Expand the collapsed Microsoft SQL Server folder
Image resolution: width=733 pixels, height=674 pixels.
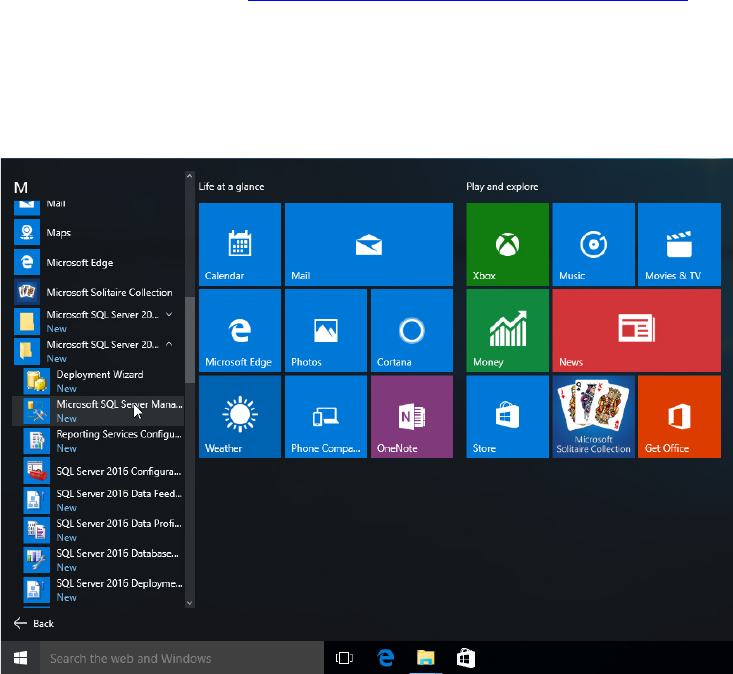pyautogui.click(x=98, y=320)
